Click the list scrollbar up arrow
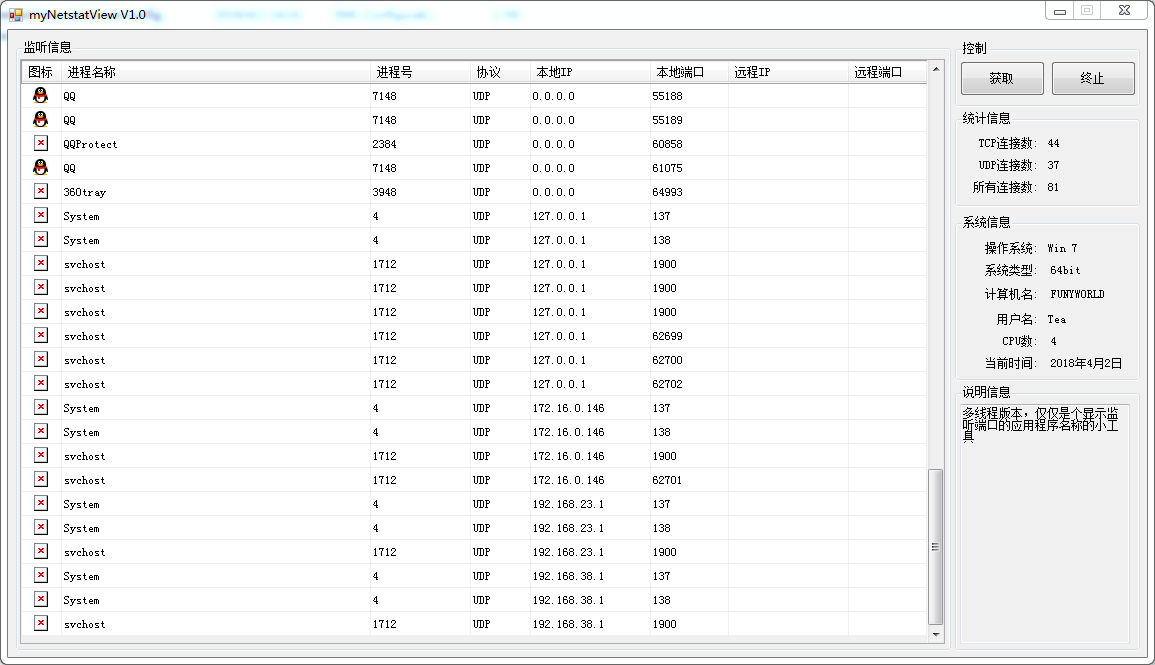Viewport: 1155px width, 665px height. (x=935, y=69)
